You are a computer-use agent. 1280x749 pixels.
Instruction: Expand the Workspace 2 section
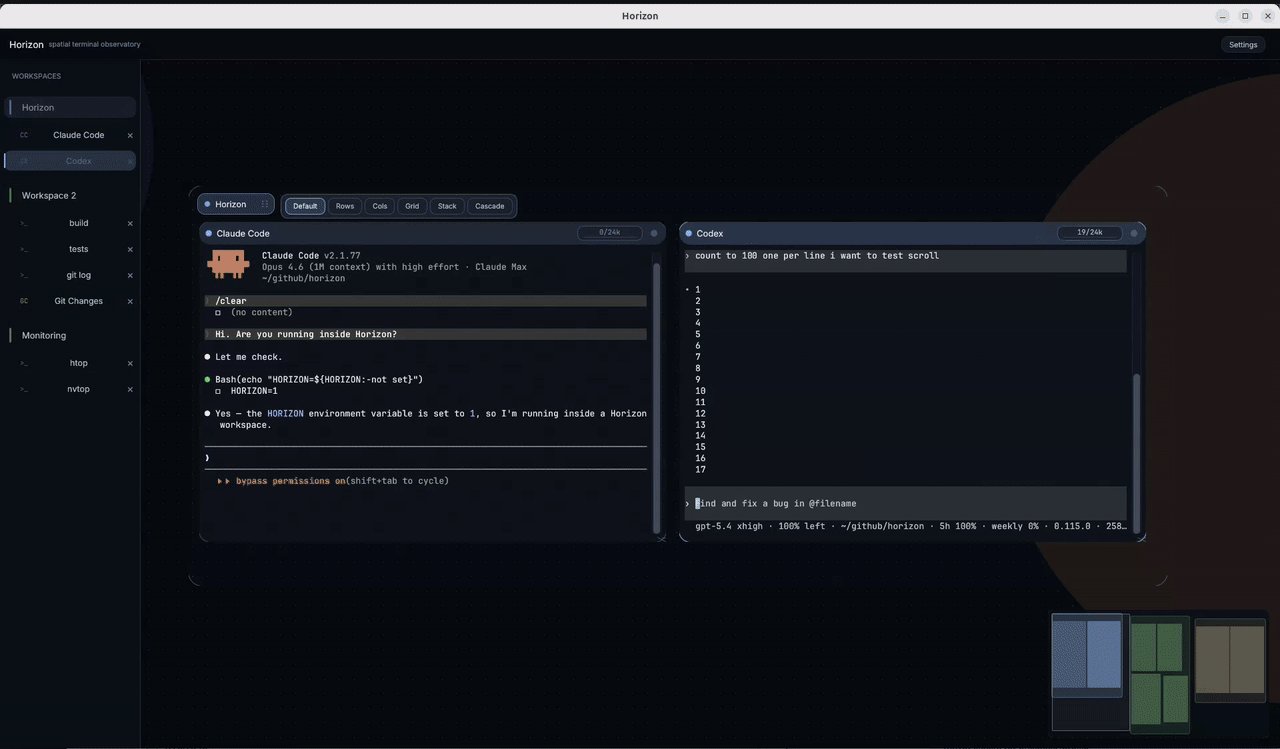click(x=48, y=195)
